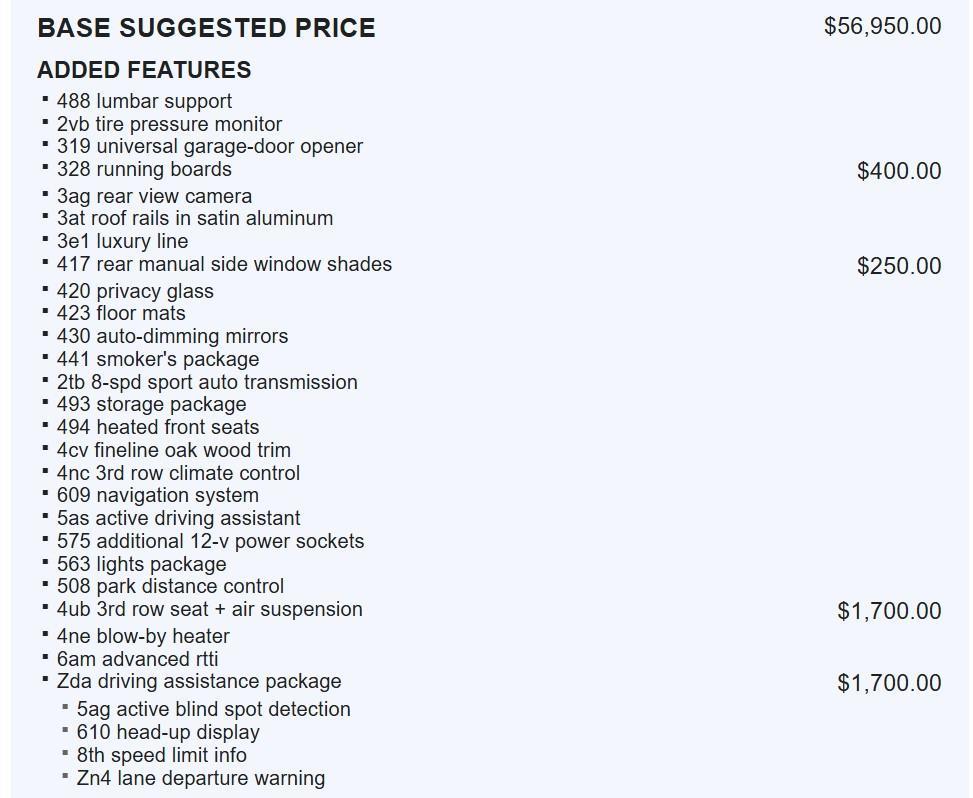Click the 508 park distance control item
This screenshot has width=973, height=798.
point(170,586)
